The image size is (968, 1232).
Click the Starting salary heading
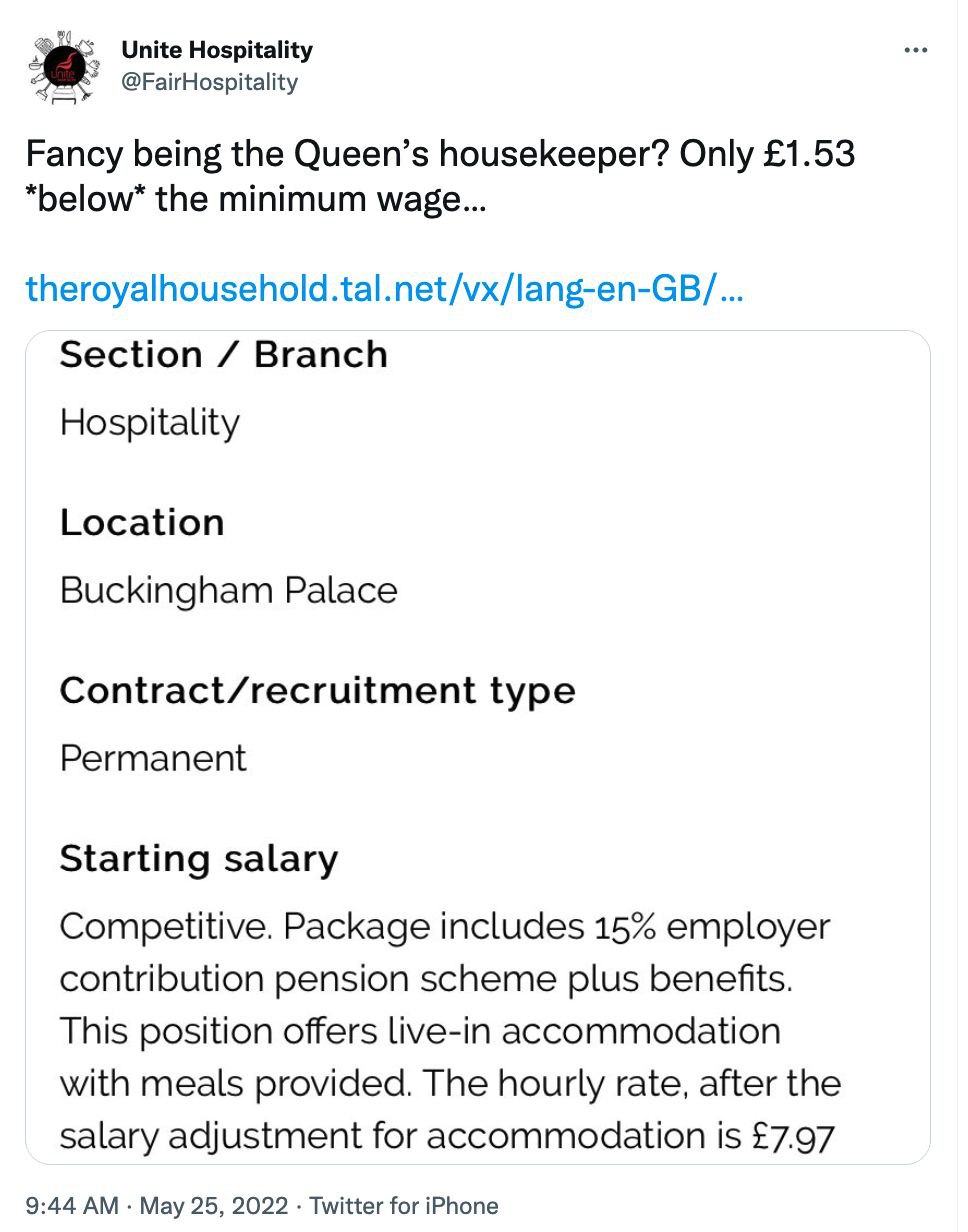coord(199,859)
